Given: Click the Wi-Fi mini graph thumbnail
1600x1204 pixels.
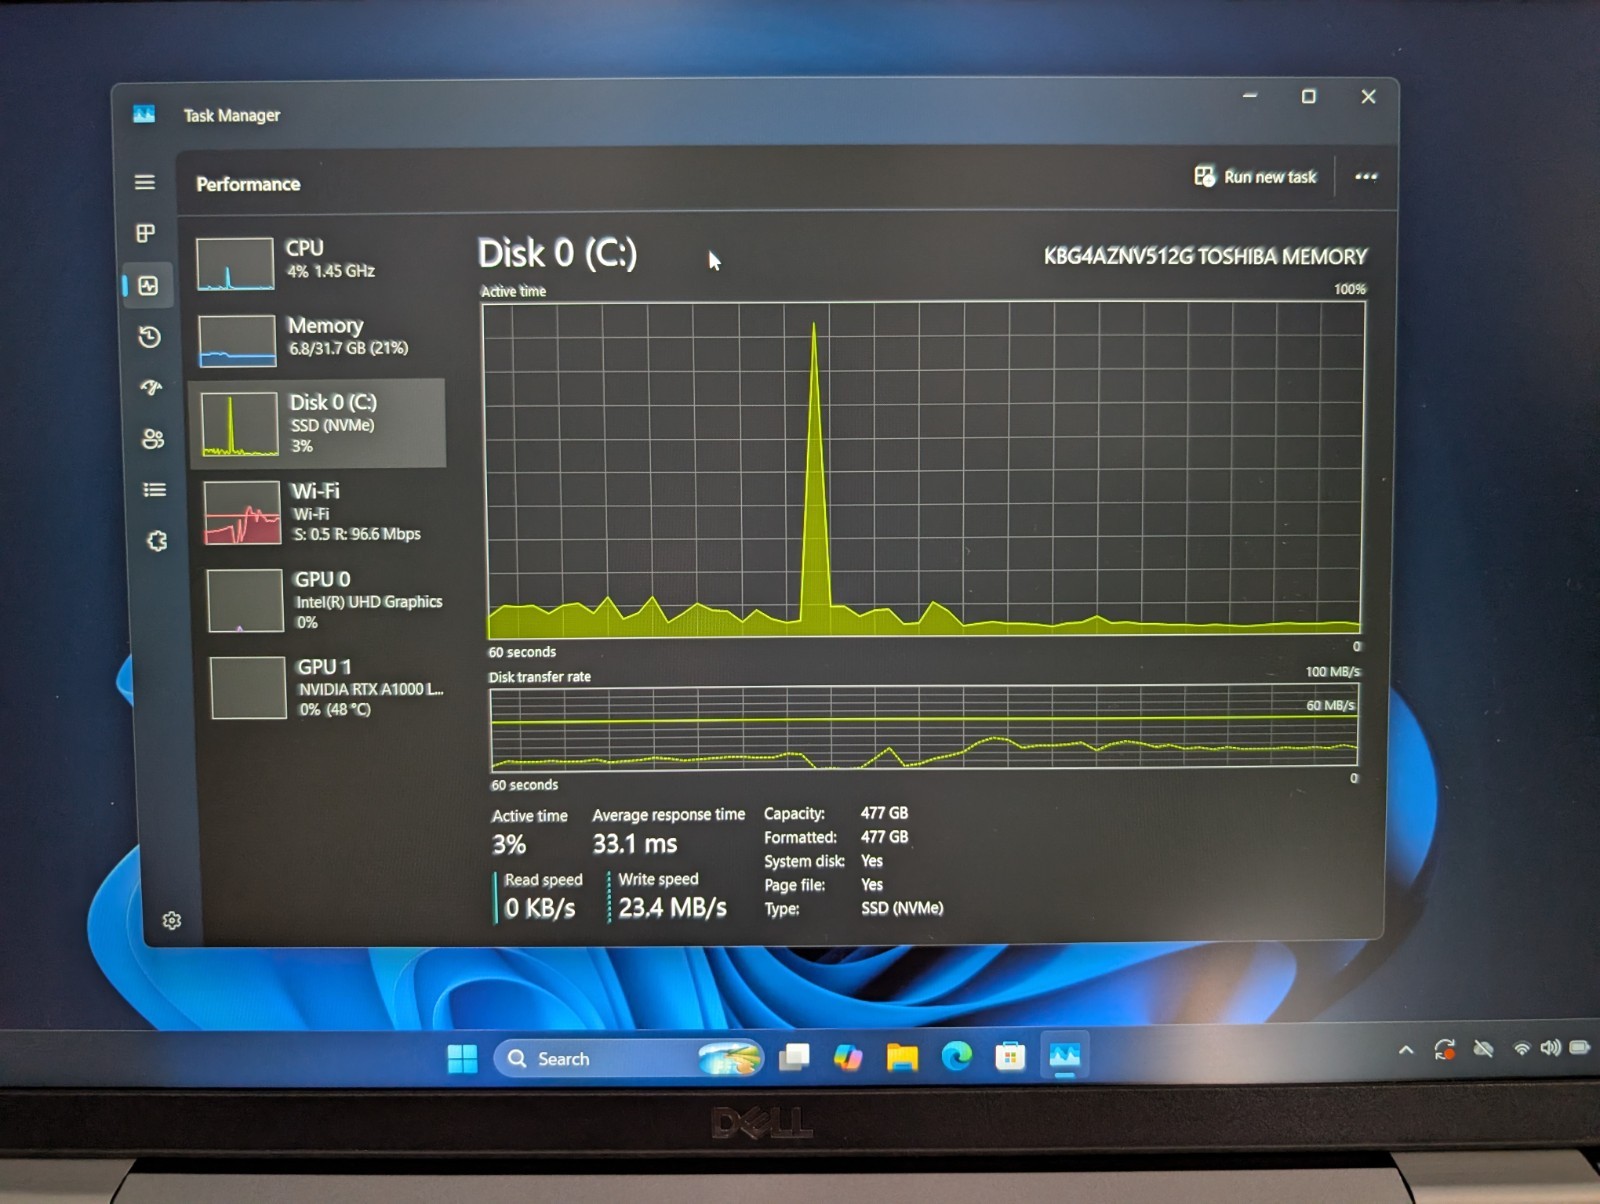Looking at the screenshot, I should 242,513.
